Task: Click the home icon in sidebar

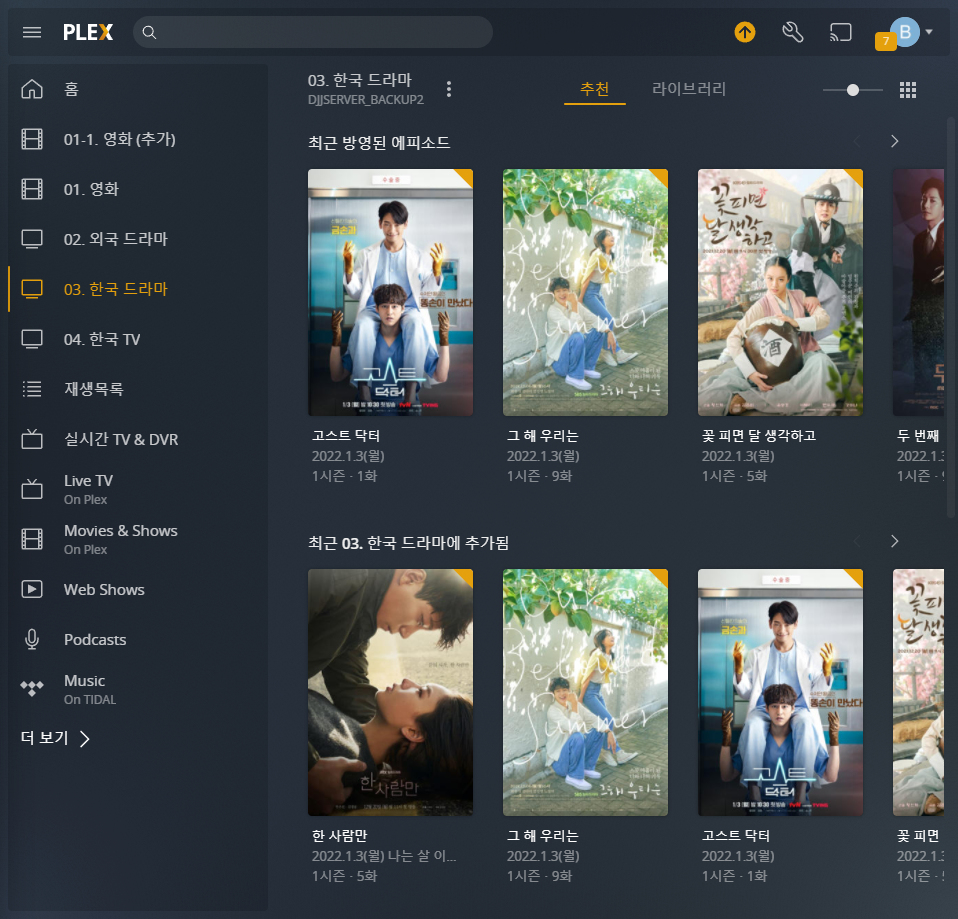Action: point(32,89)
